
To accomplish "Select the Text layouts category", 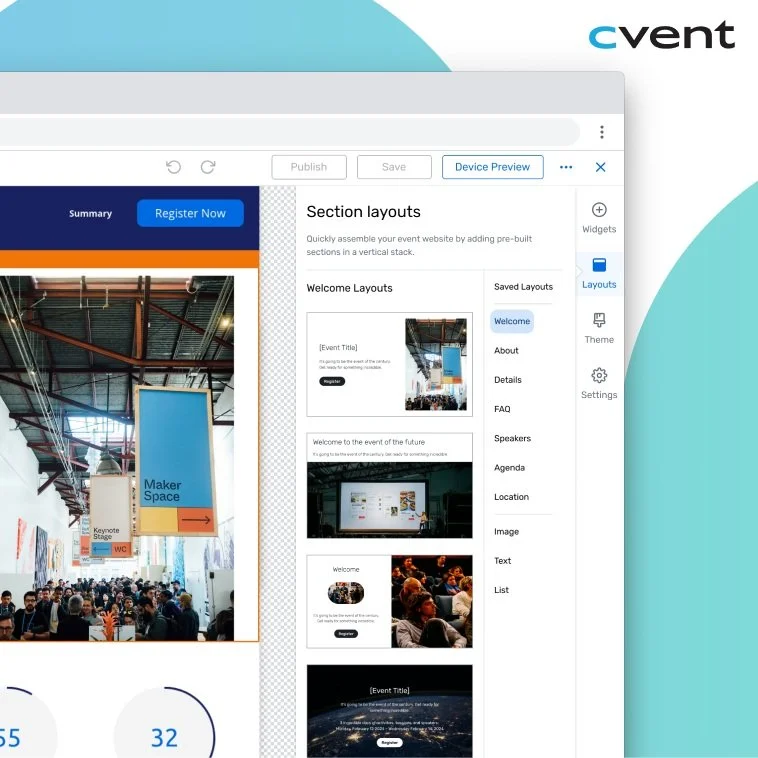I will point(502,561).
